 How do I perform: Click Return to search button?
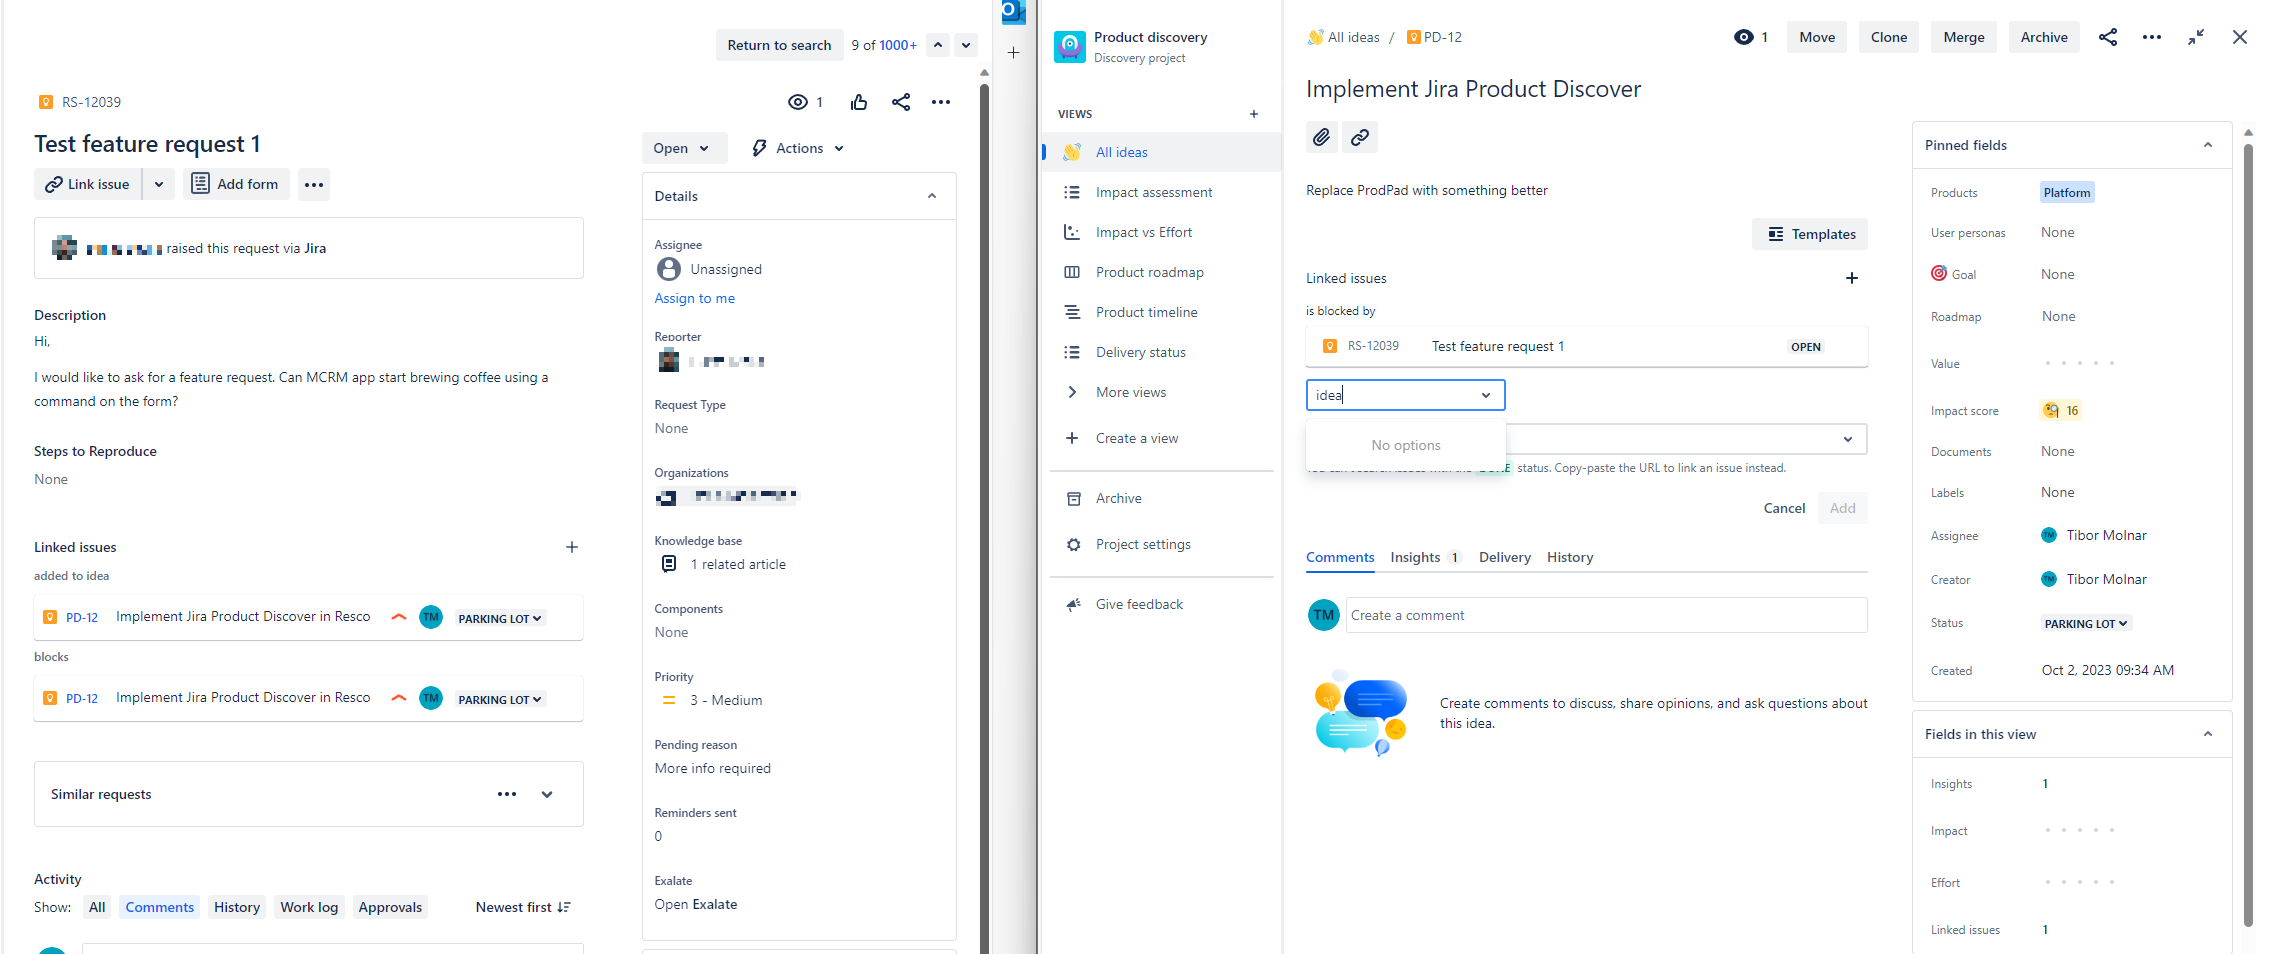coord(779,45)
